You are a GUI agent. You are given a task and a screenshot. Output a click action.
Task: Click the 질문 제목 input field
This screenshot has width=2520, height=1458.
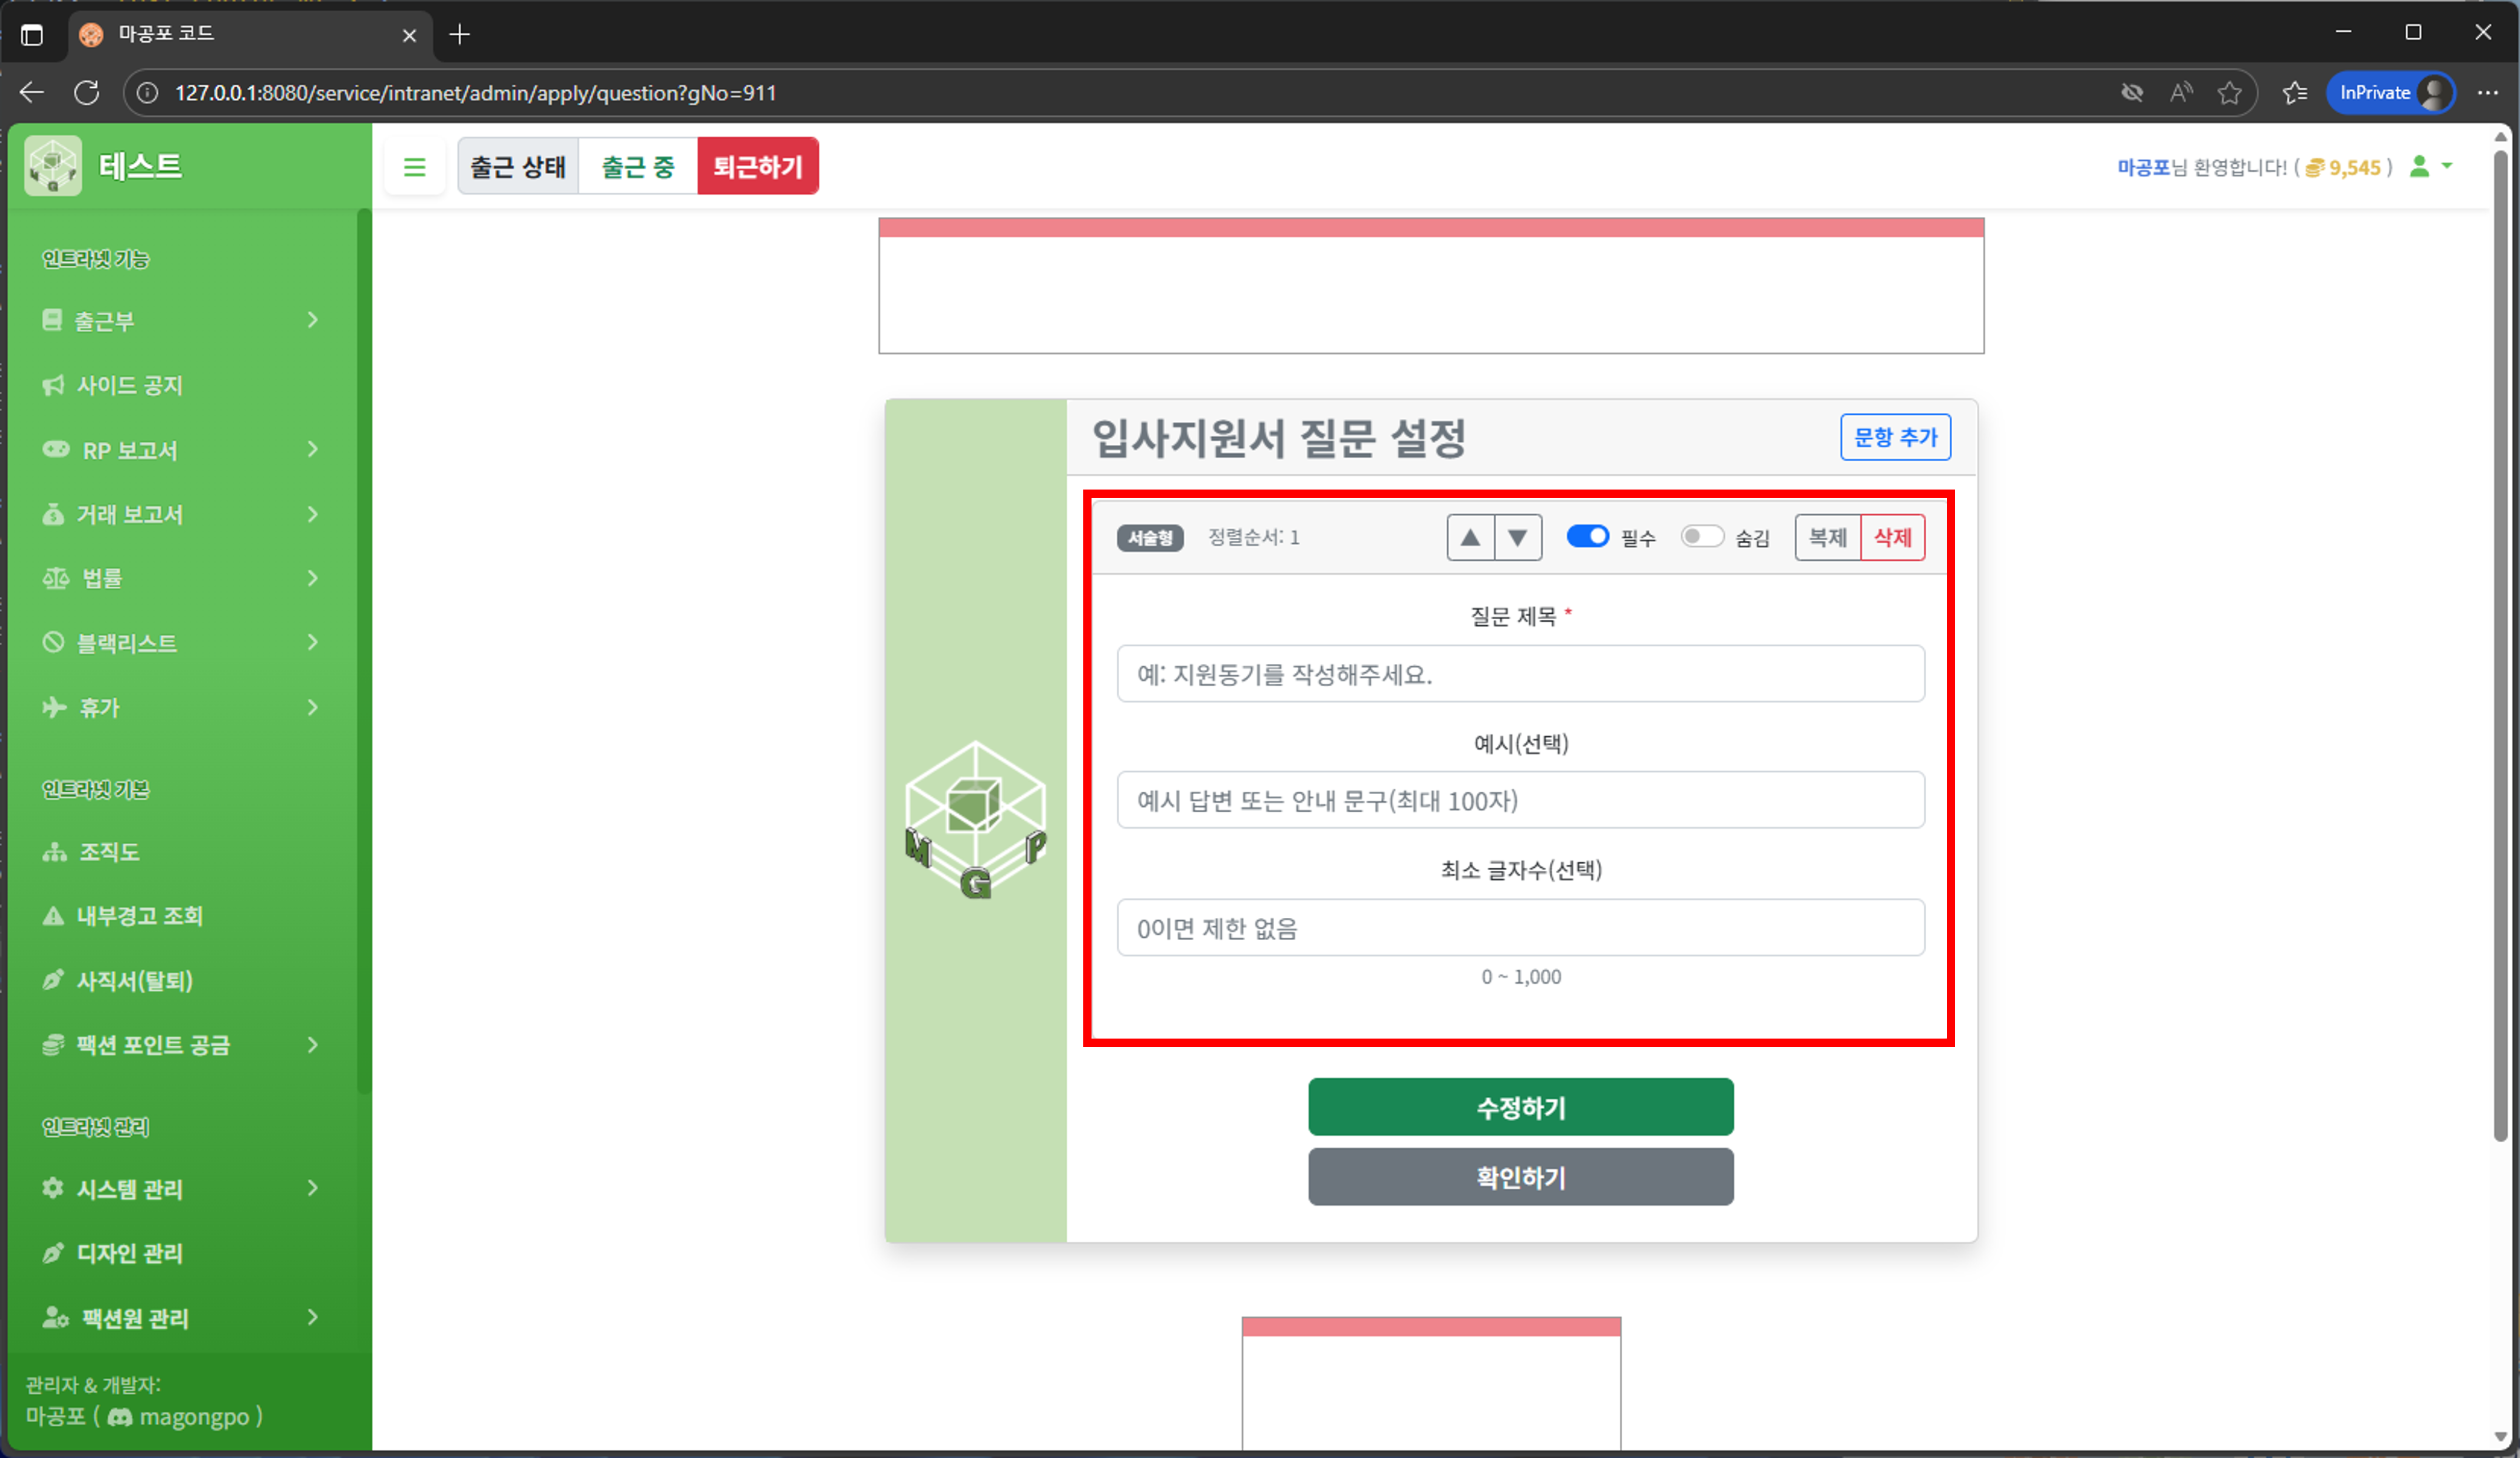click(x=1520, y=674)
